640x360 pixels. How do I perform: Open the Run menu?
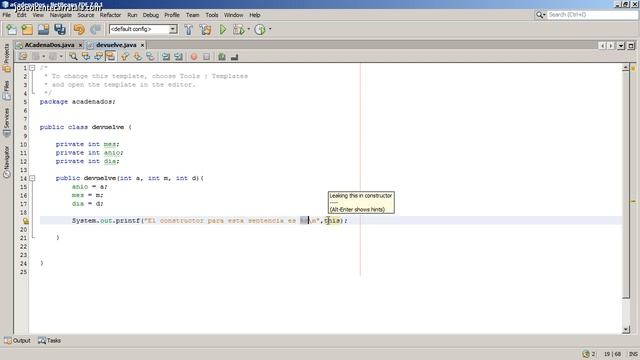tap(132, 15)
